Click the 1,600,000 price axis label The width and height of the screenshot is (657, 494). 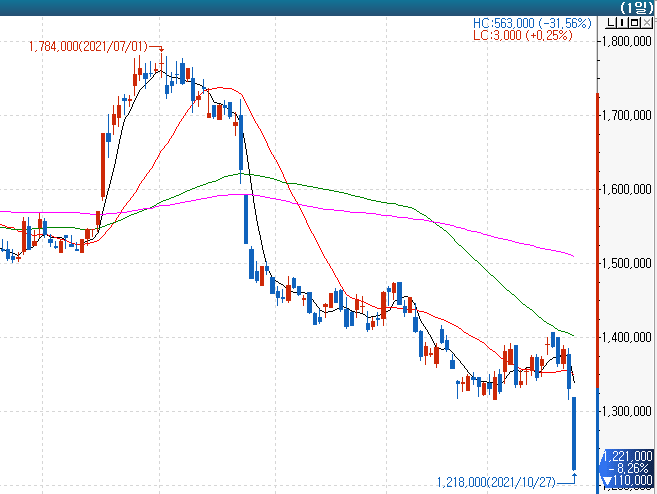click(629, 189)
